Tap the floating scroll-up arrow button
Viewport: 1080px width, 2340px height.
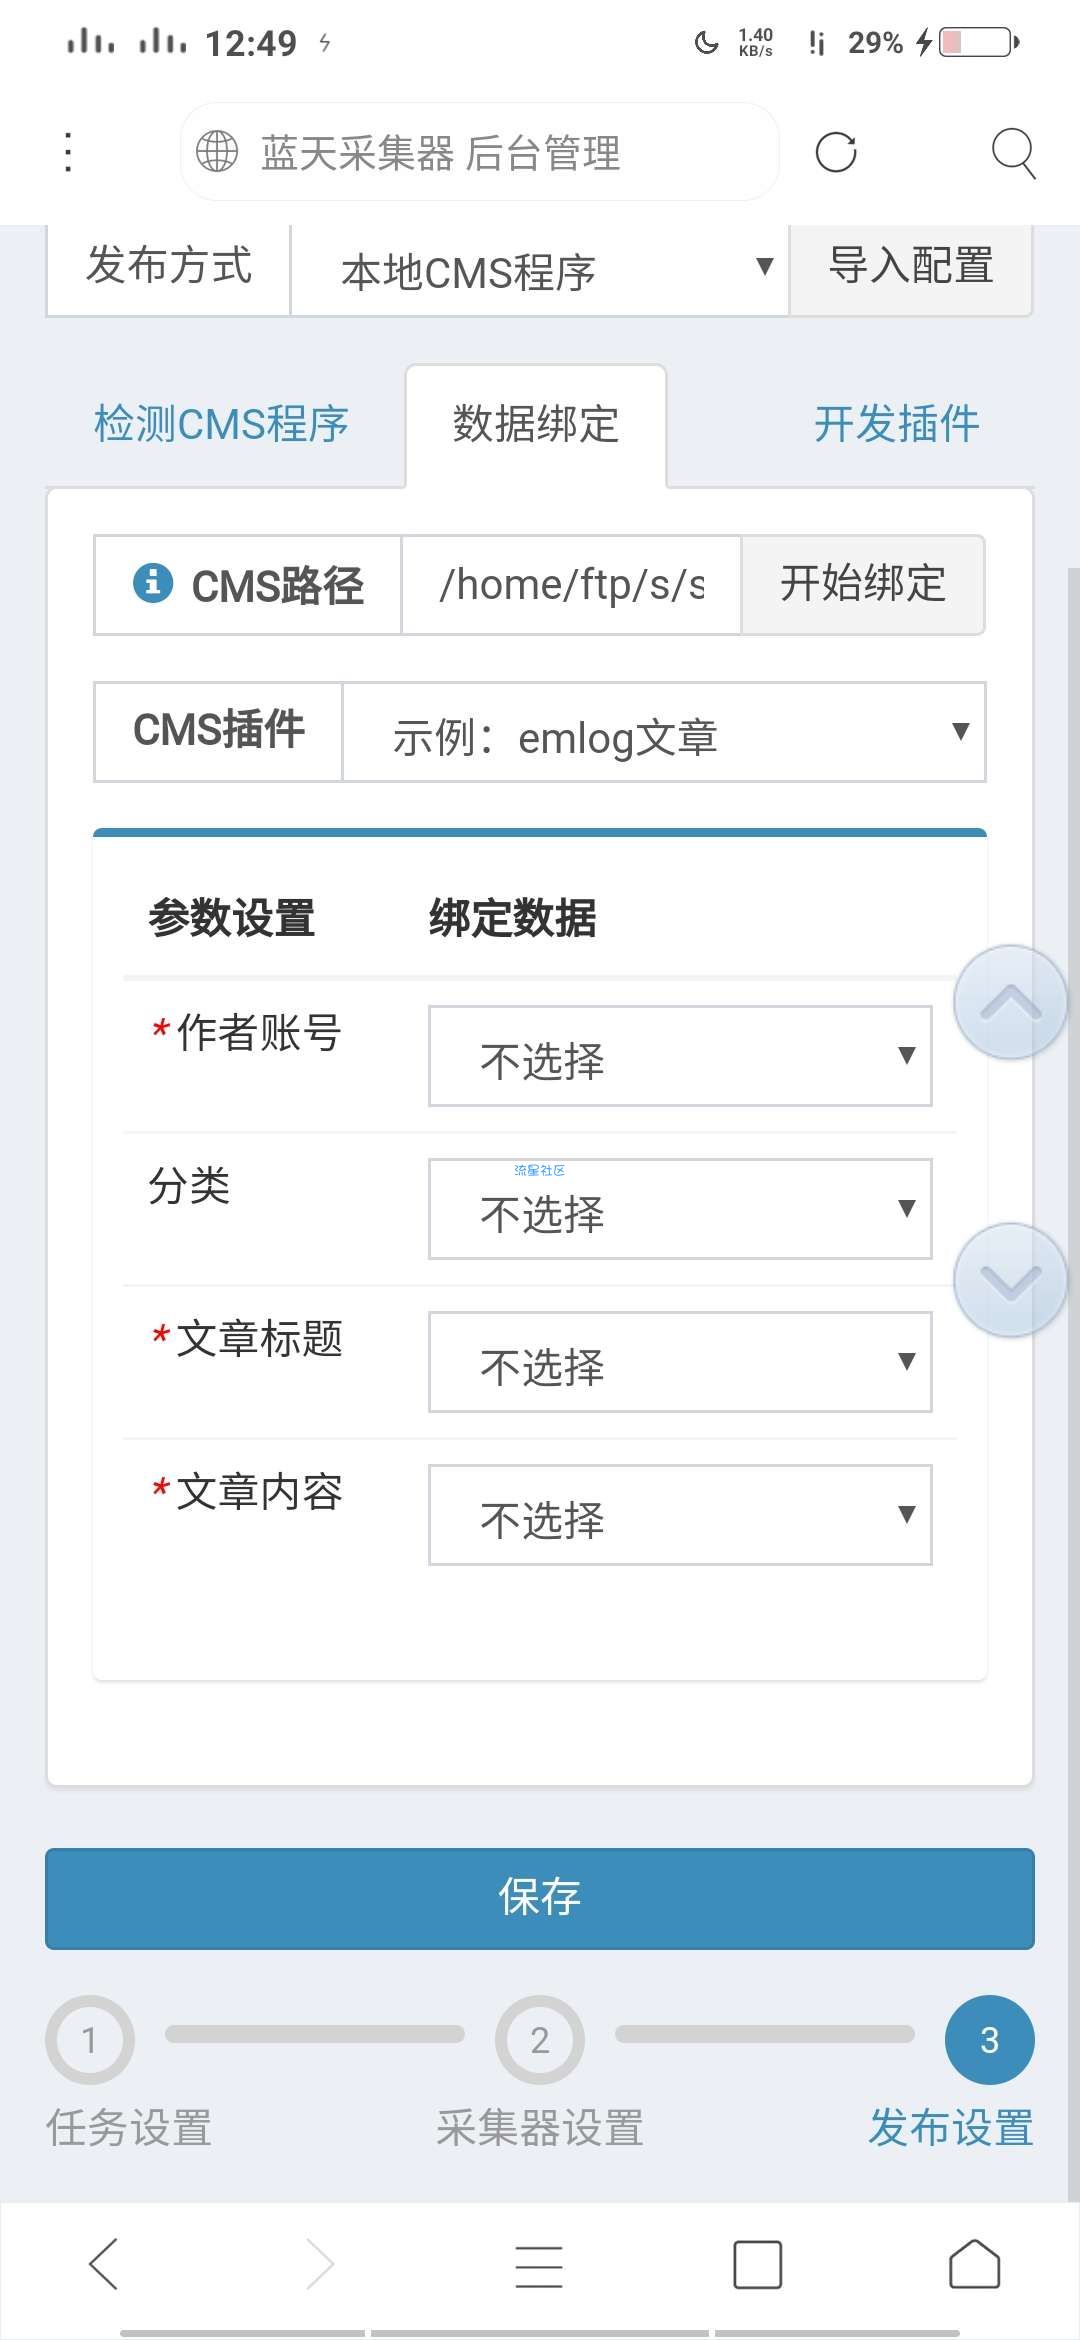pos(1010,1002)
